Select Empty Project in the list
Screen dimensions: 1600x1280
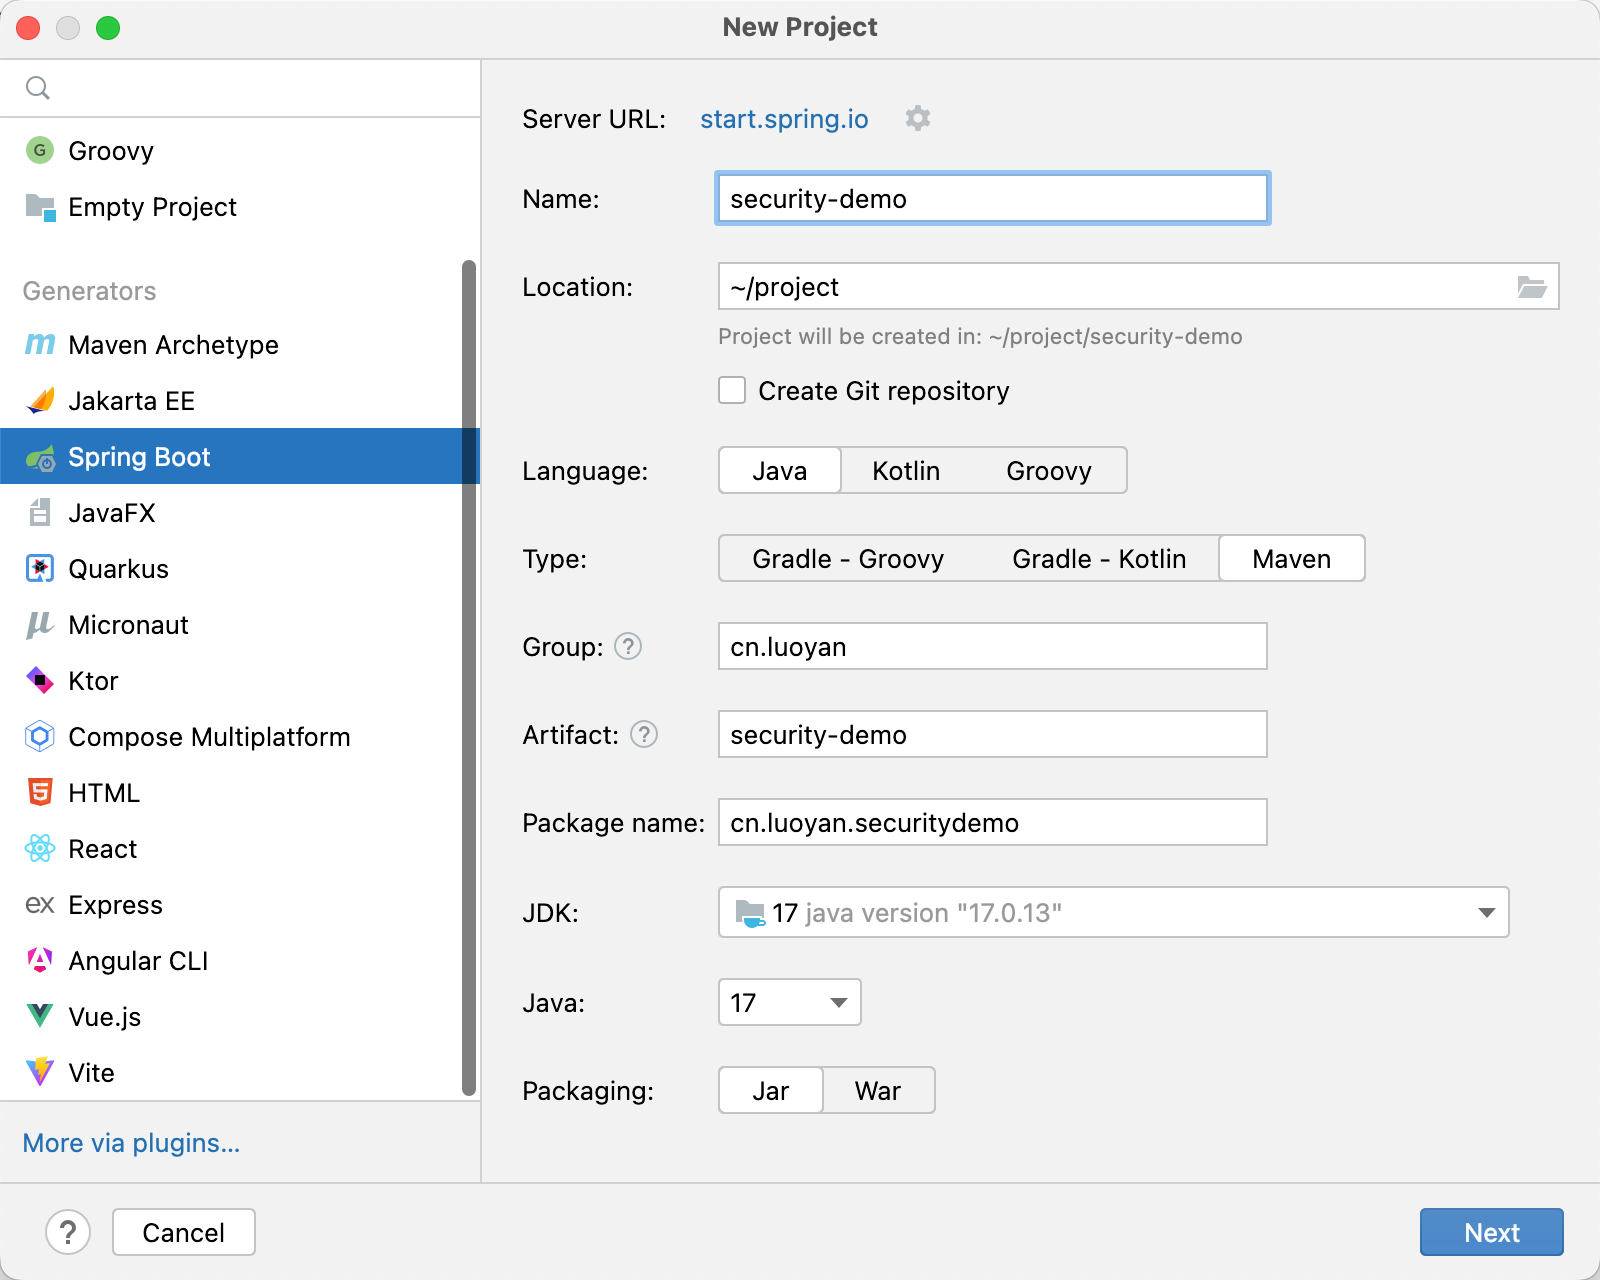[x=240, y=207]
